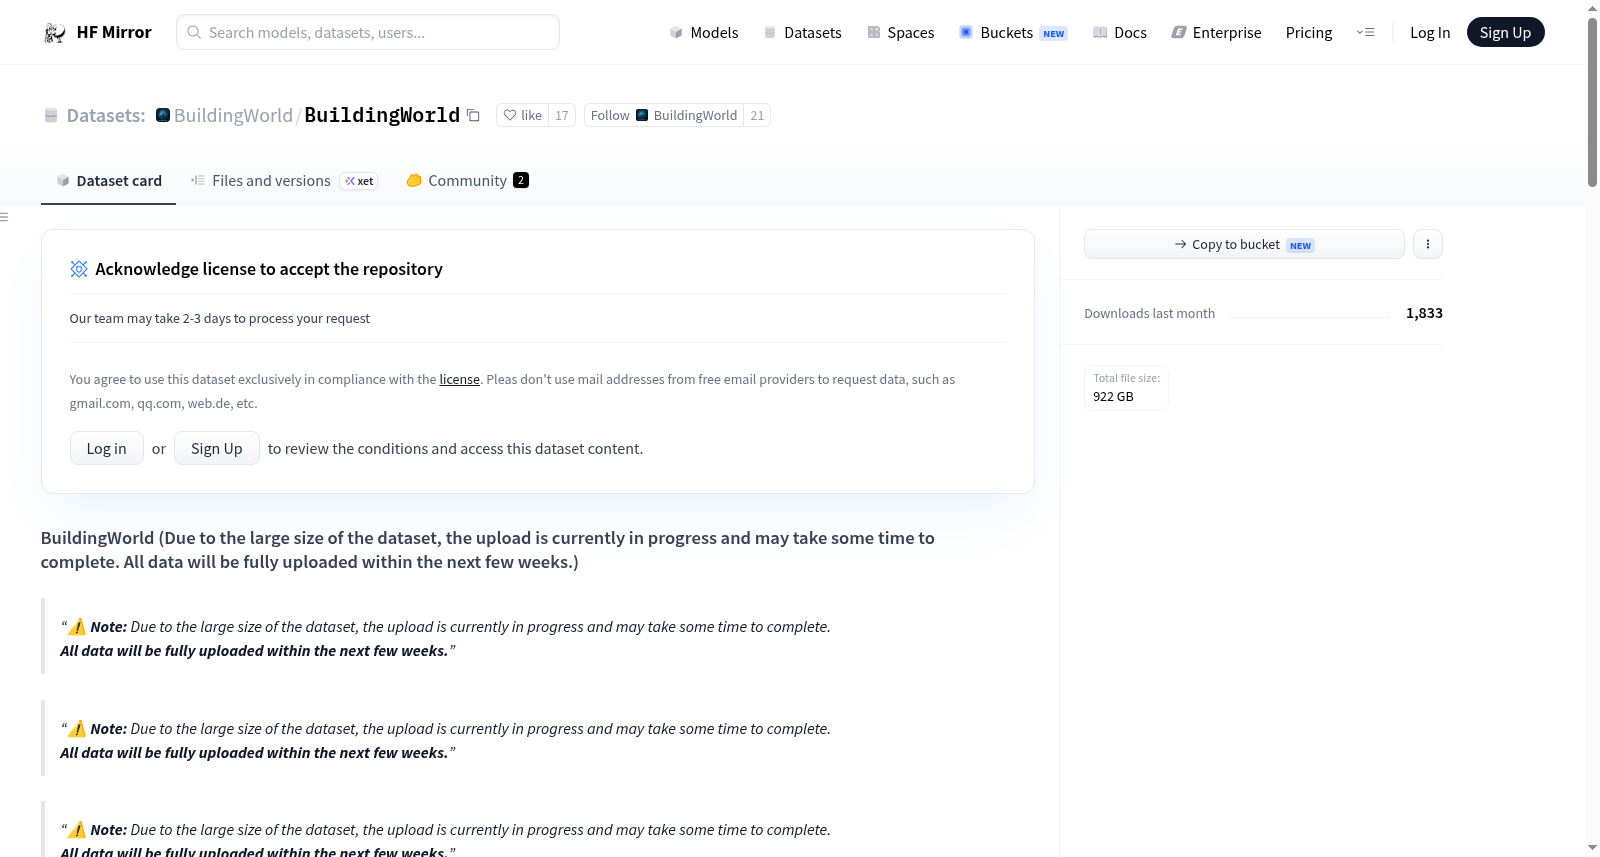Click the Acknowledge license heading

pyautogui.click(x=269, y=269)
